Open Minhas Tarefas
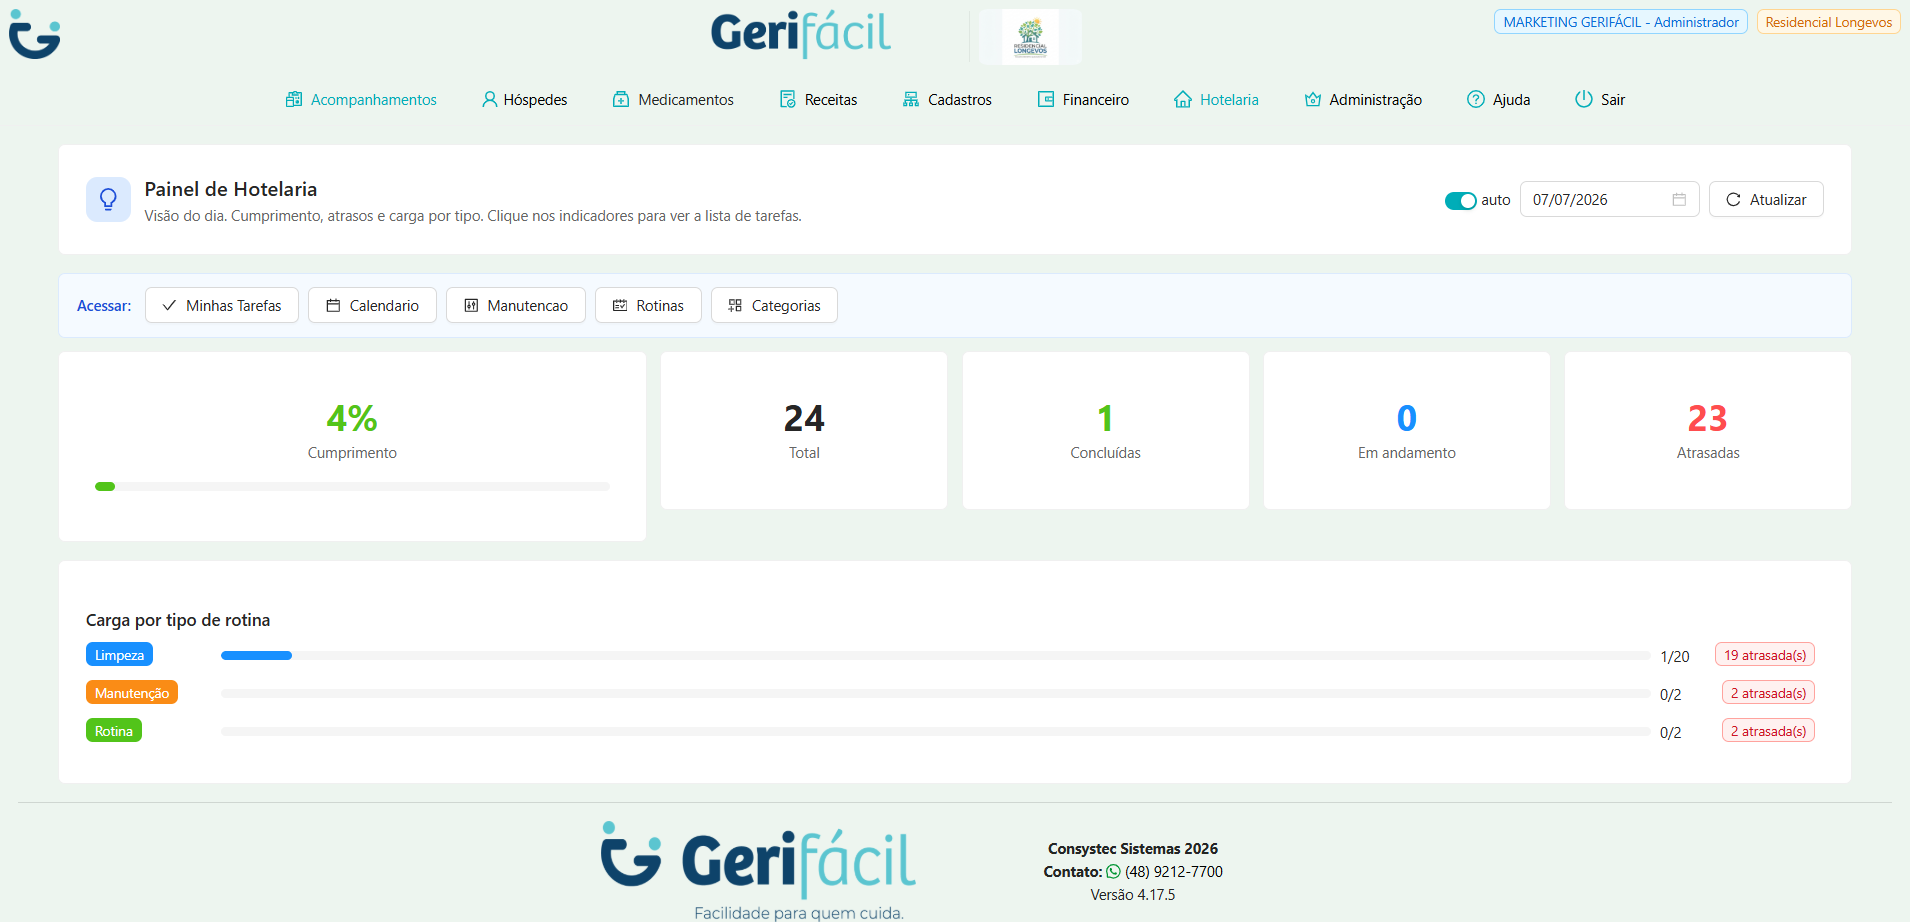The image size is (1910, 922). [222, 305]
